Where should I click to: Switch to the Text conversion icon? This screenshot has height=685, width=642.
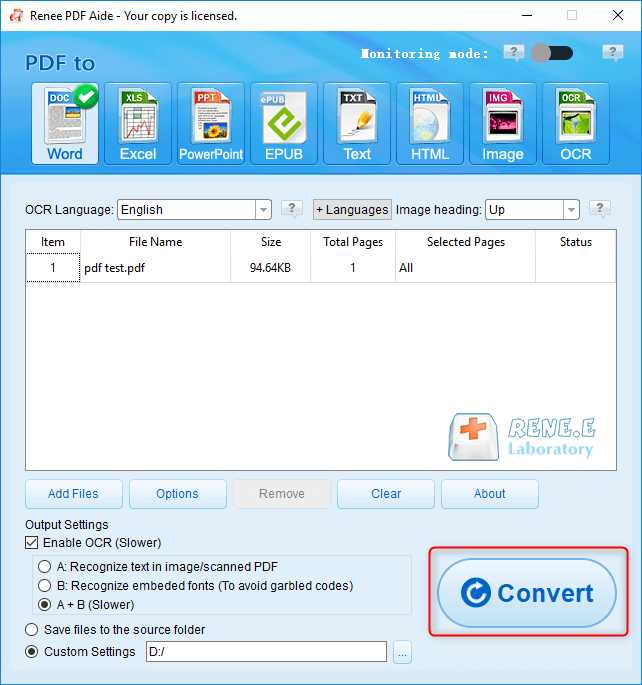357,123
